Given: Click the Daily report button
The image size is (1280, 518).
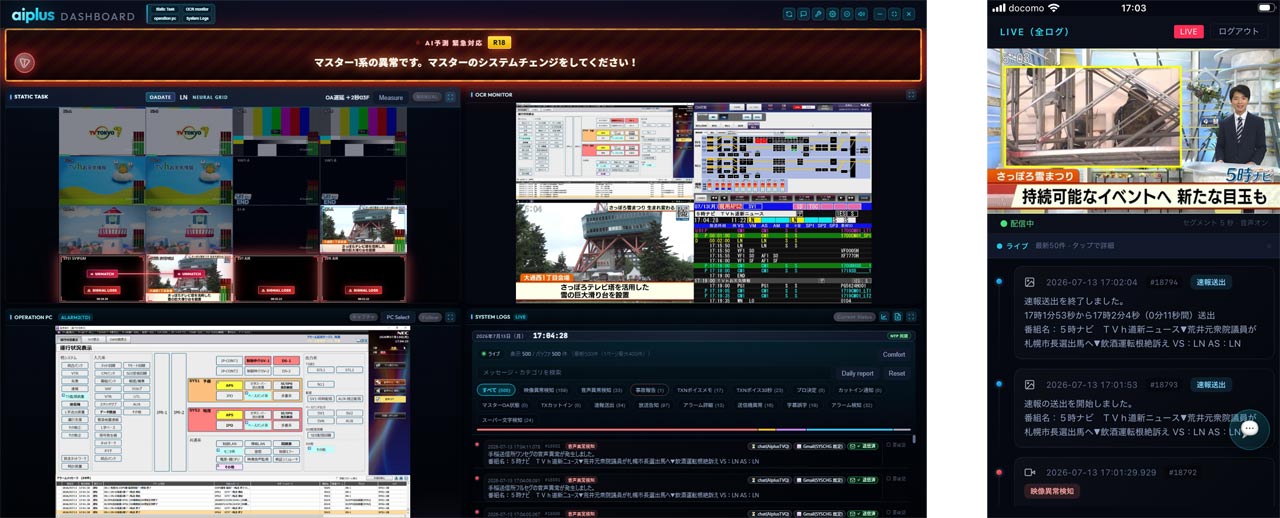Looking at the screenshot, I should (x=857, y=373).
